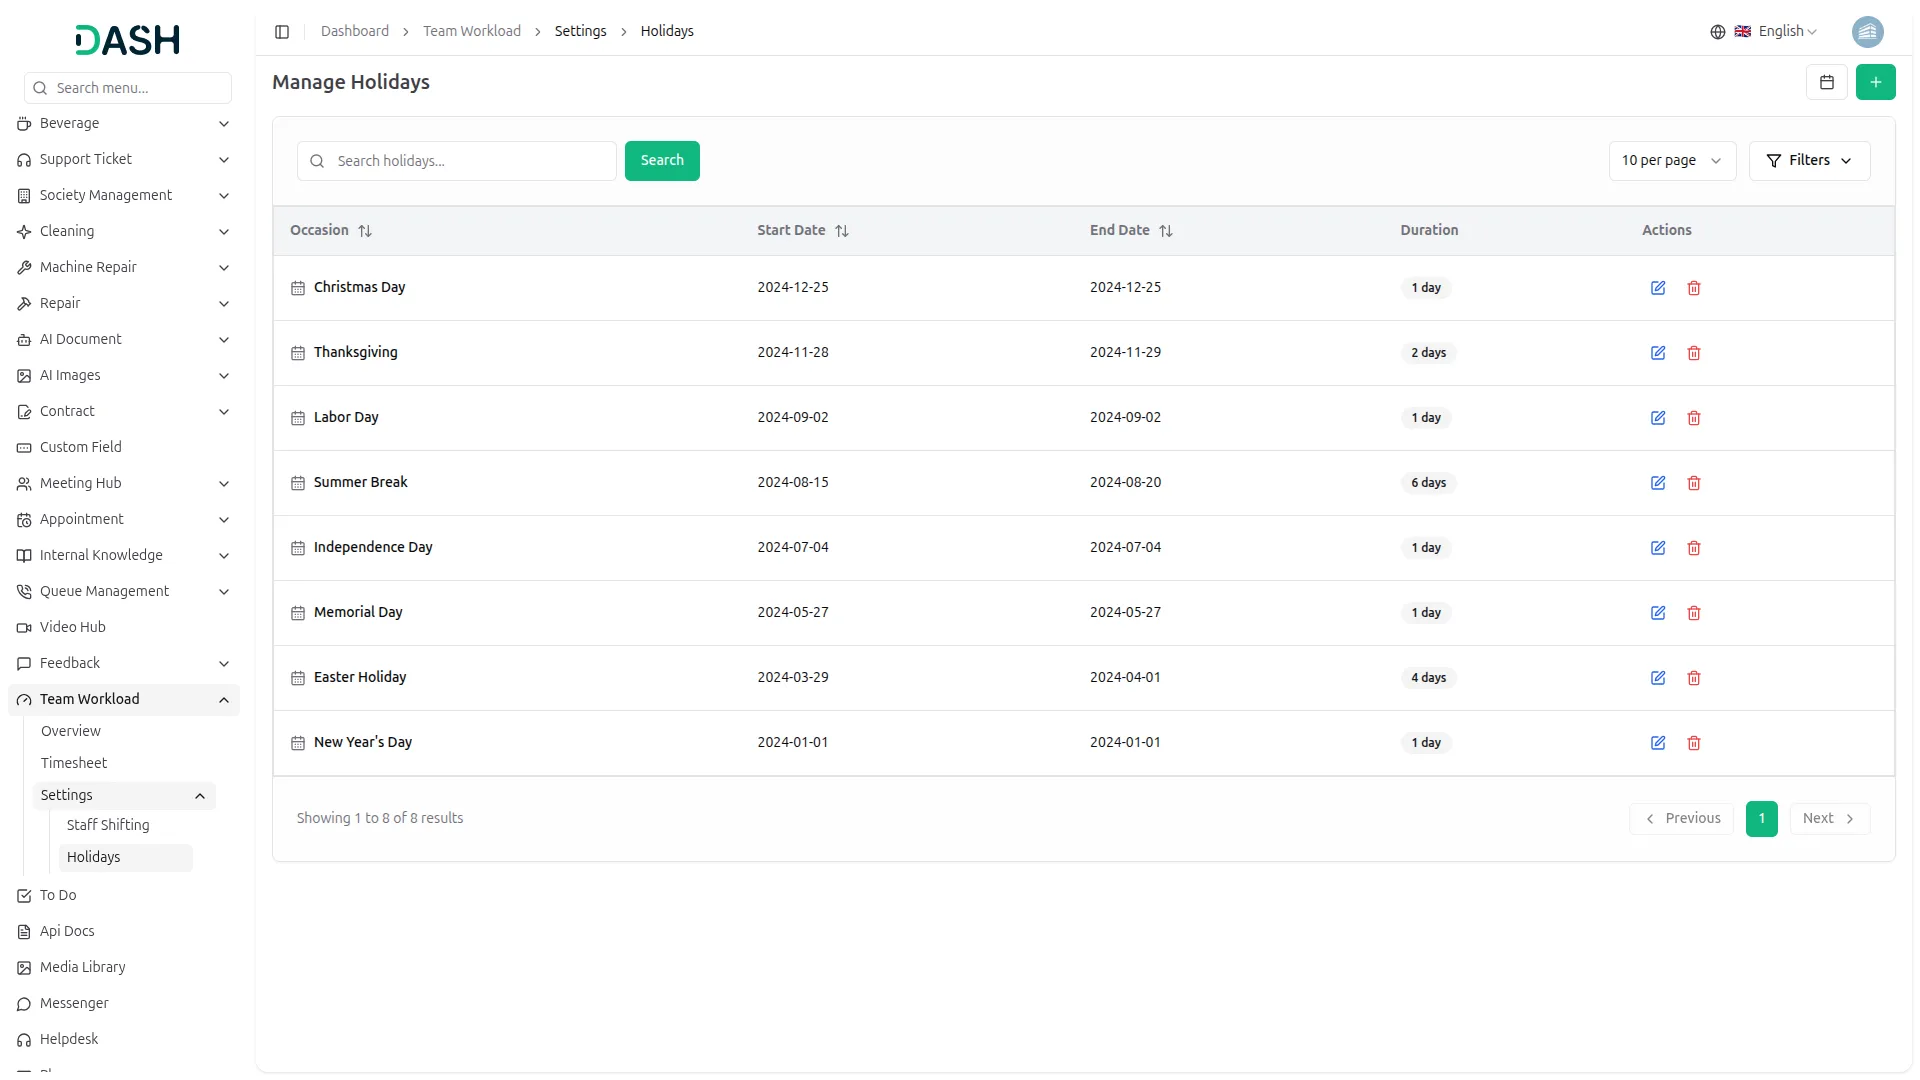Click the Search button for holidays

click(661, 160)
